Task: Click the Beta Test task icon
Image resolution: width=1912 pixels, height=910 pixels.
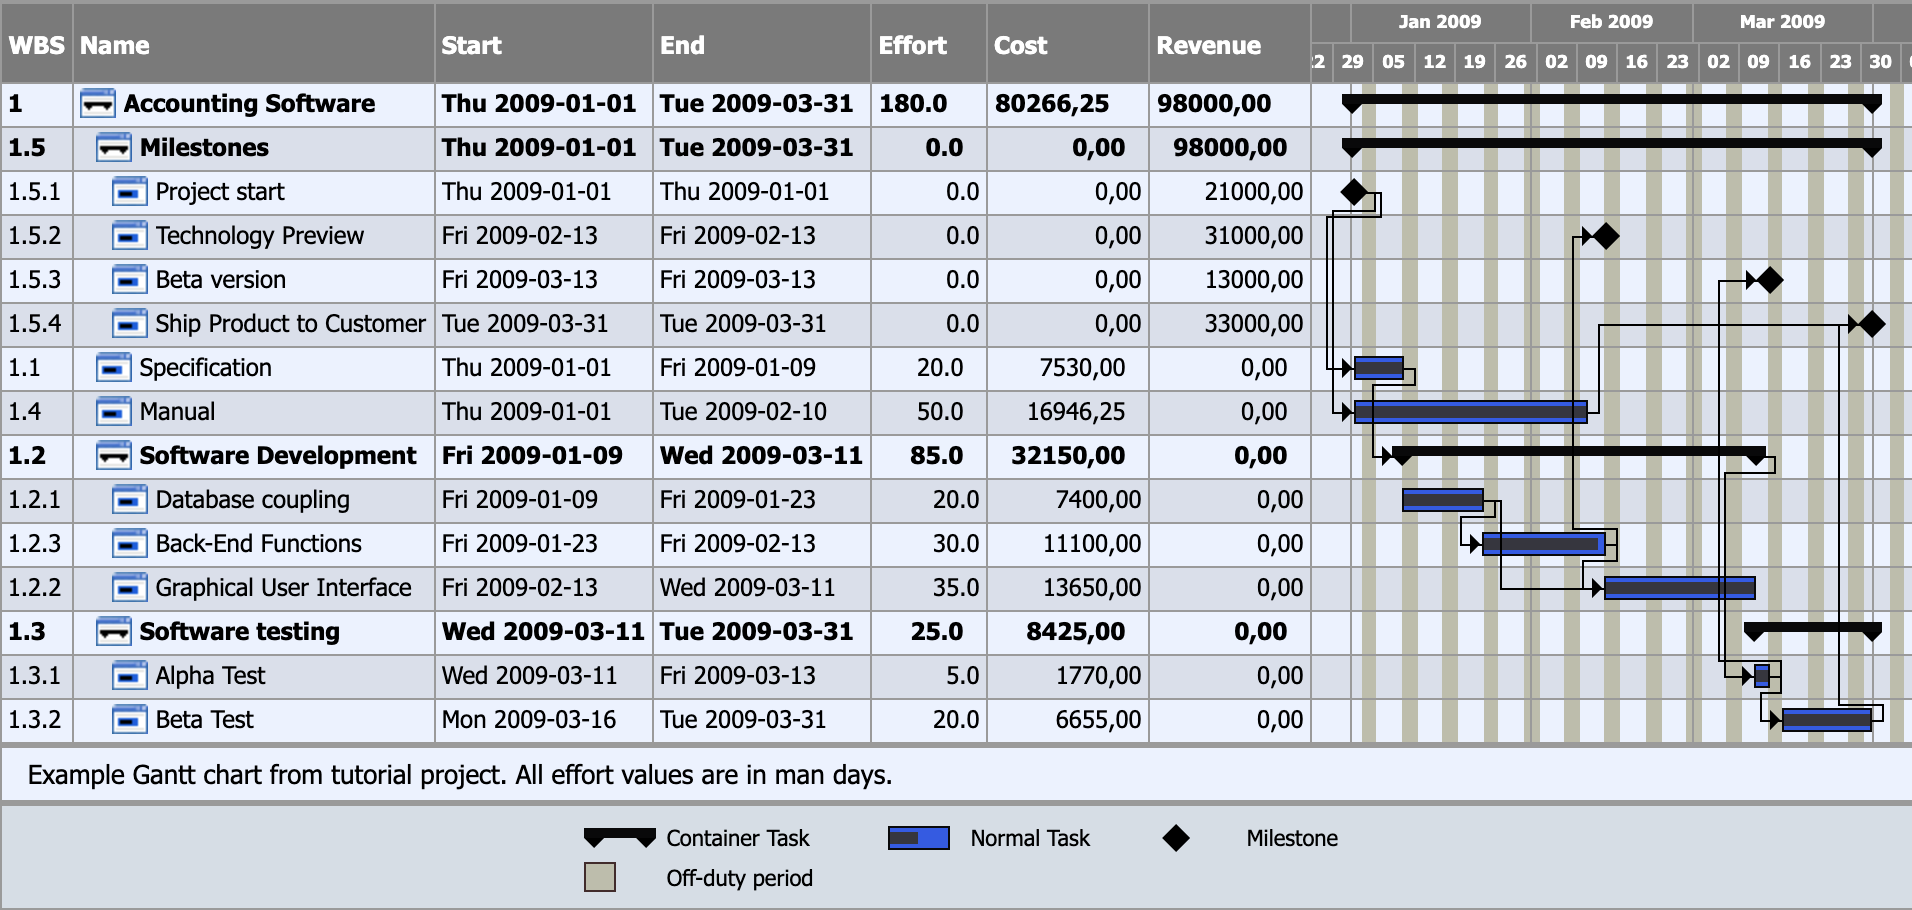Action: (x=129, y=719)
